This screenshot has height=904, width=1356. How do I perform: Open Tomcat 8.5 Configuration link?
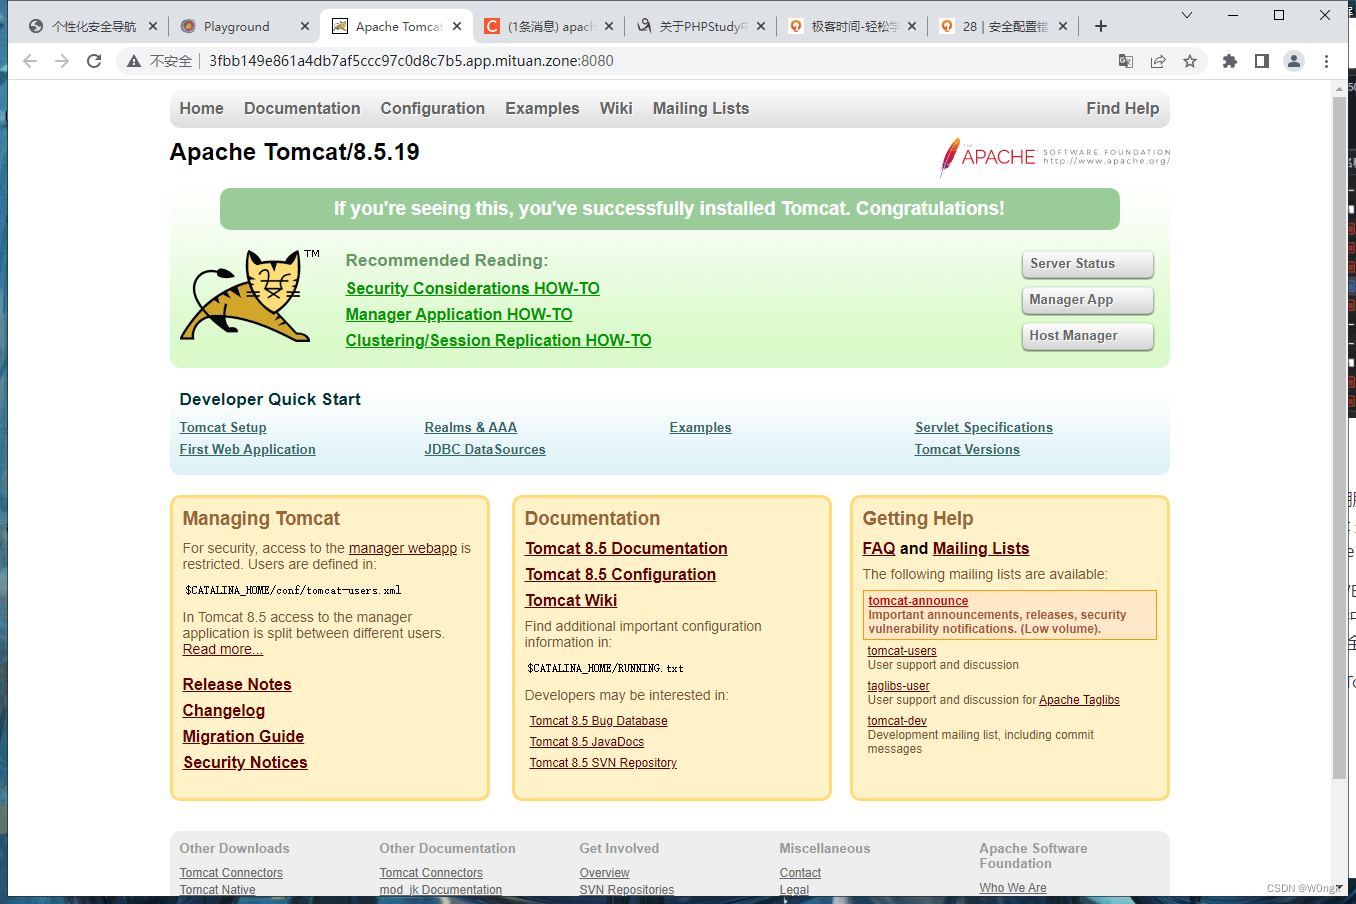pos(620,574)
